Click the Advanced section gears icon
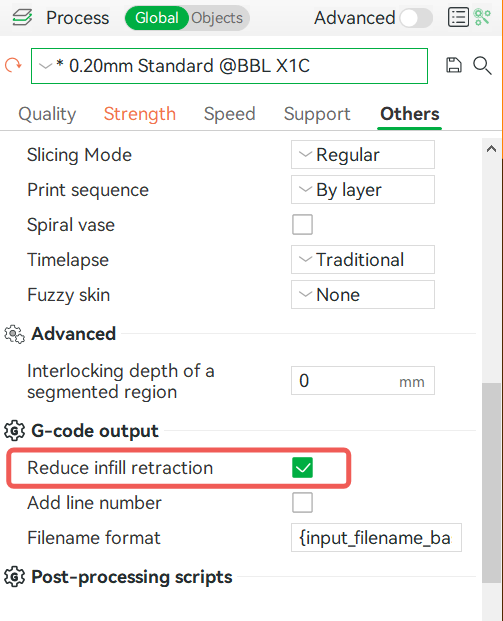 pyautogui.click(x=15, y=334)
